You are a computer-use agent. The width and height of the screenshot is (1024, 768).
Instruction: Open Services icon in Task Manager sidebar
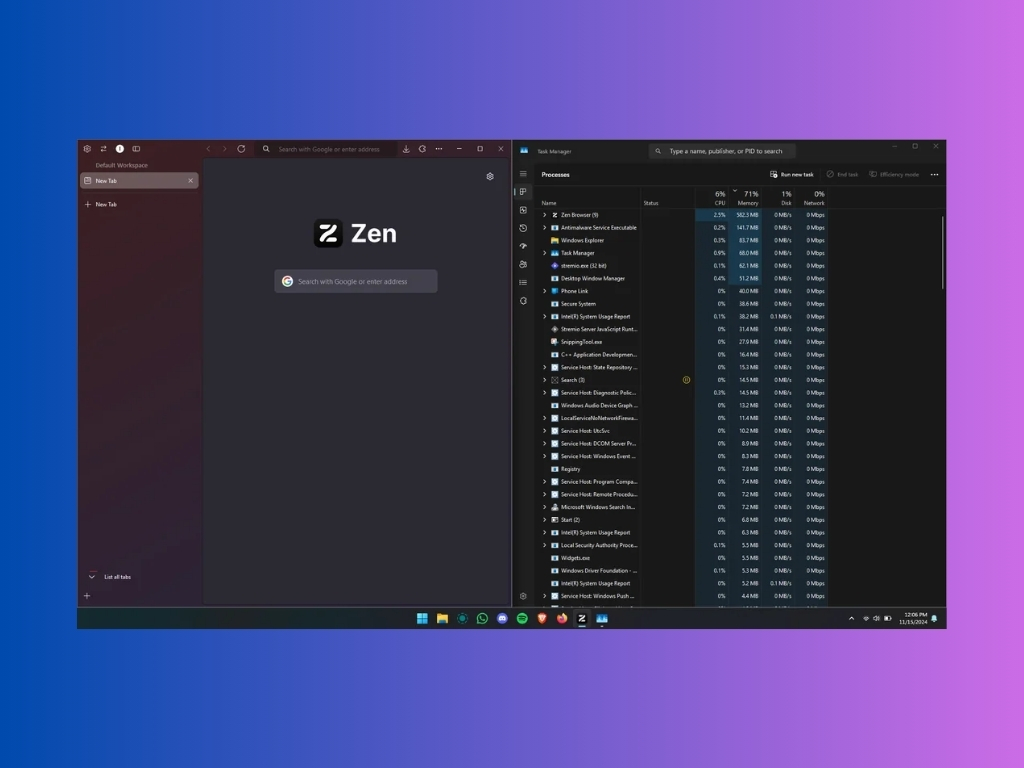click(523, 301)
